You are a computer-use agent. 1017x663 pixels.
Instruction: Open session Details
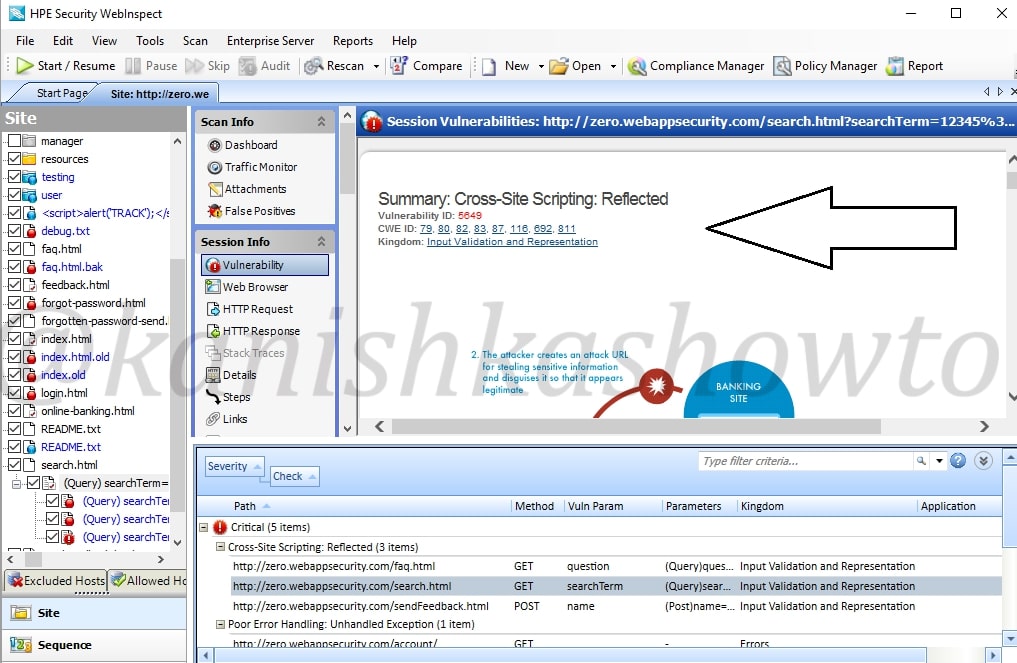[x=231, y=375]
